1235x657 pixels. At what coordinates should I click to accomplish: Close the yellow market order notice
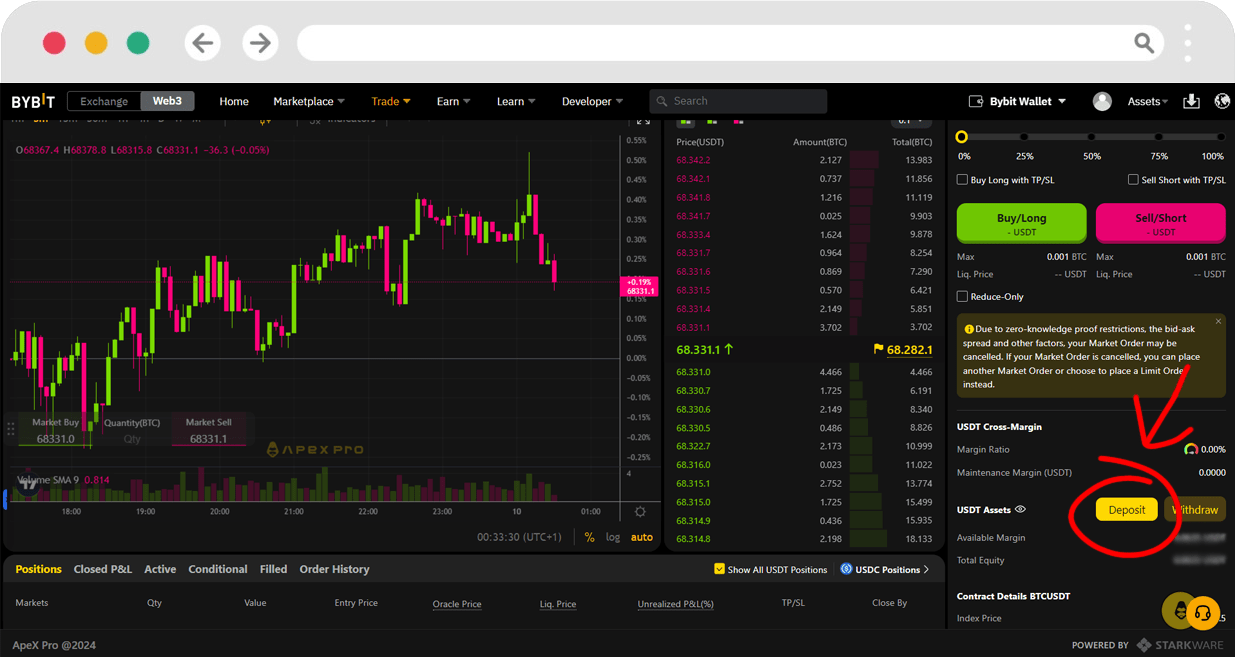coord(1218,321)
